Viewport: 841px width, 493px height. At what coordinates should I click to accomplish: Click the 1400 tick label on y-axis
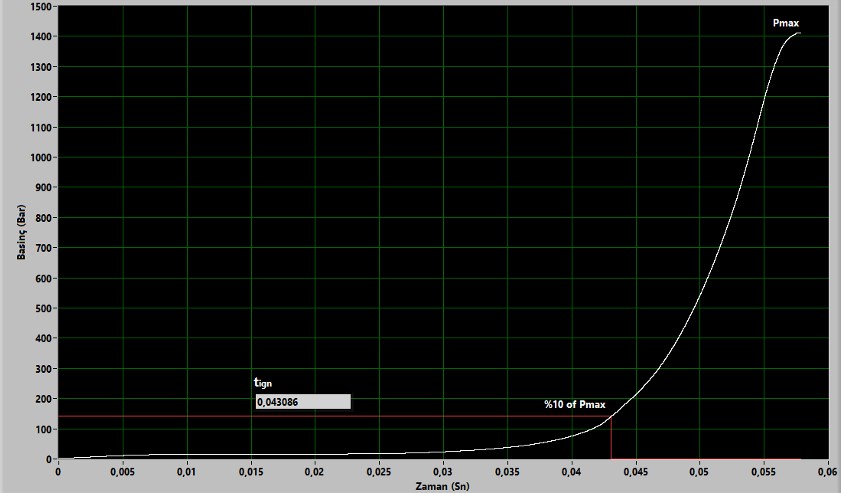click(41, 37)
